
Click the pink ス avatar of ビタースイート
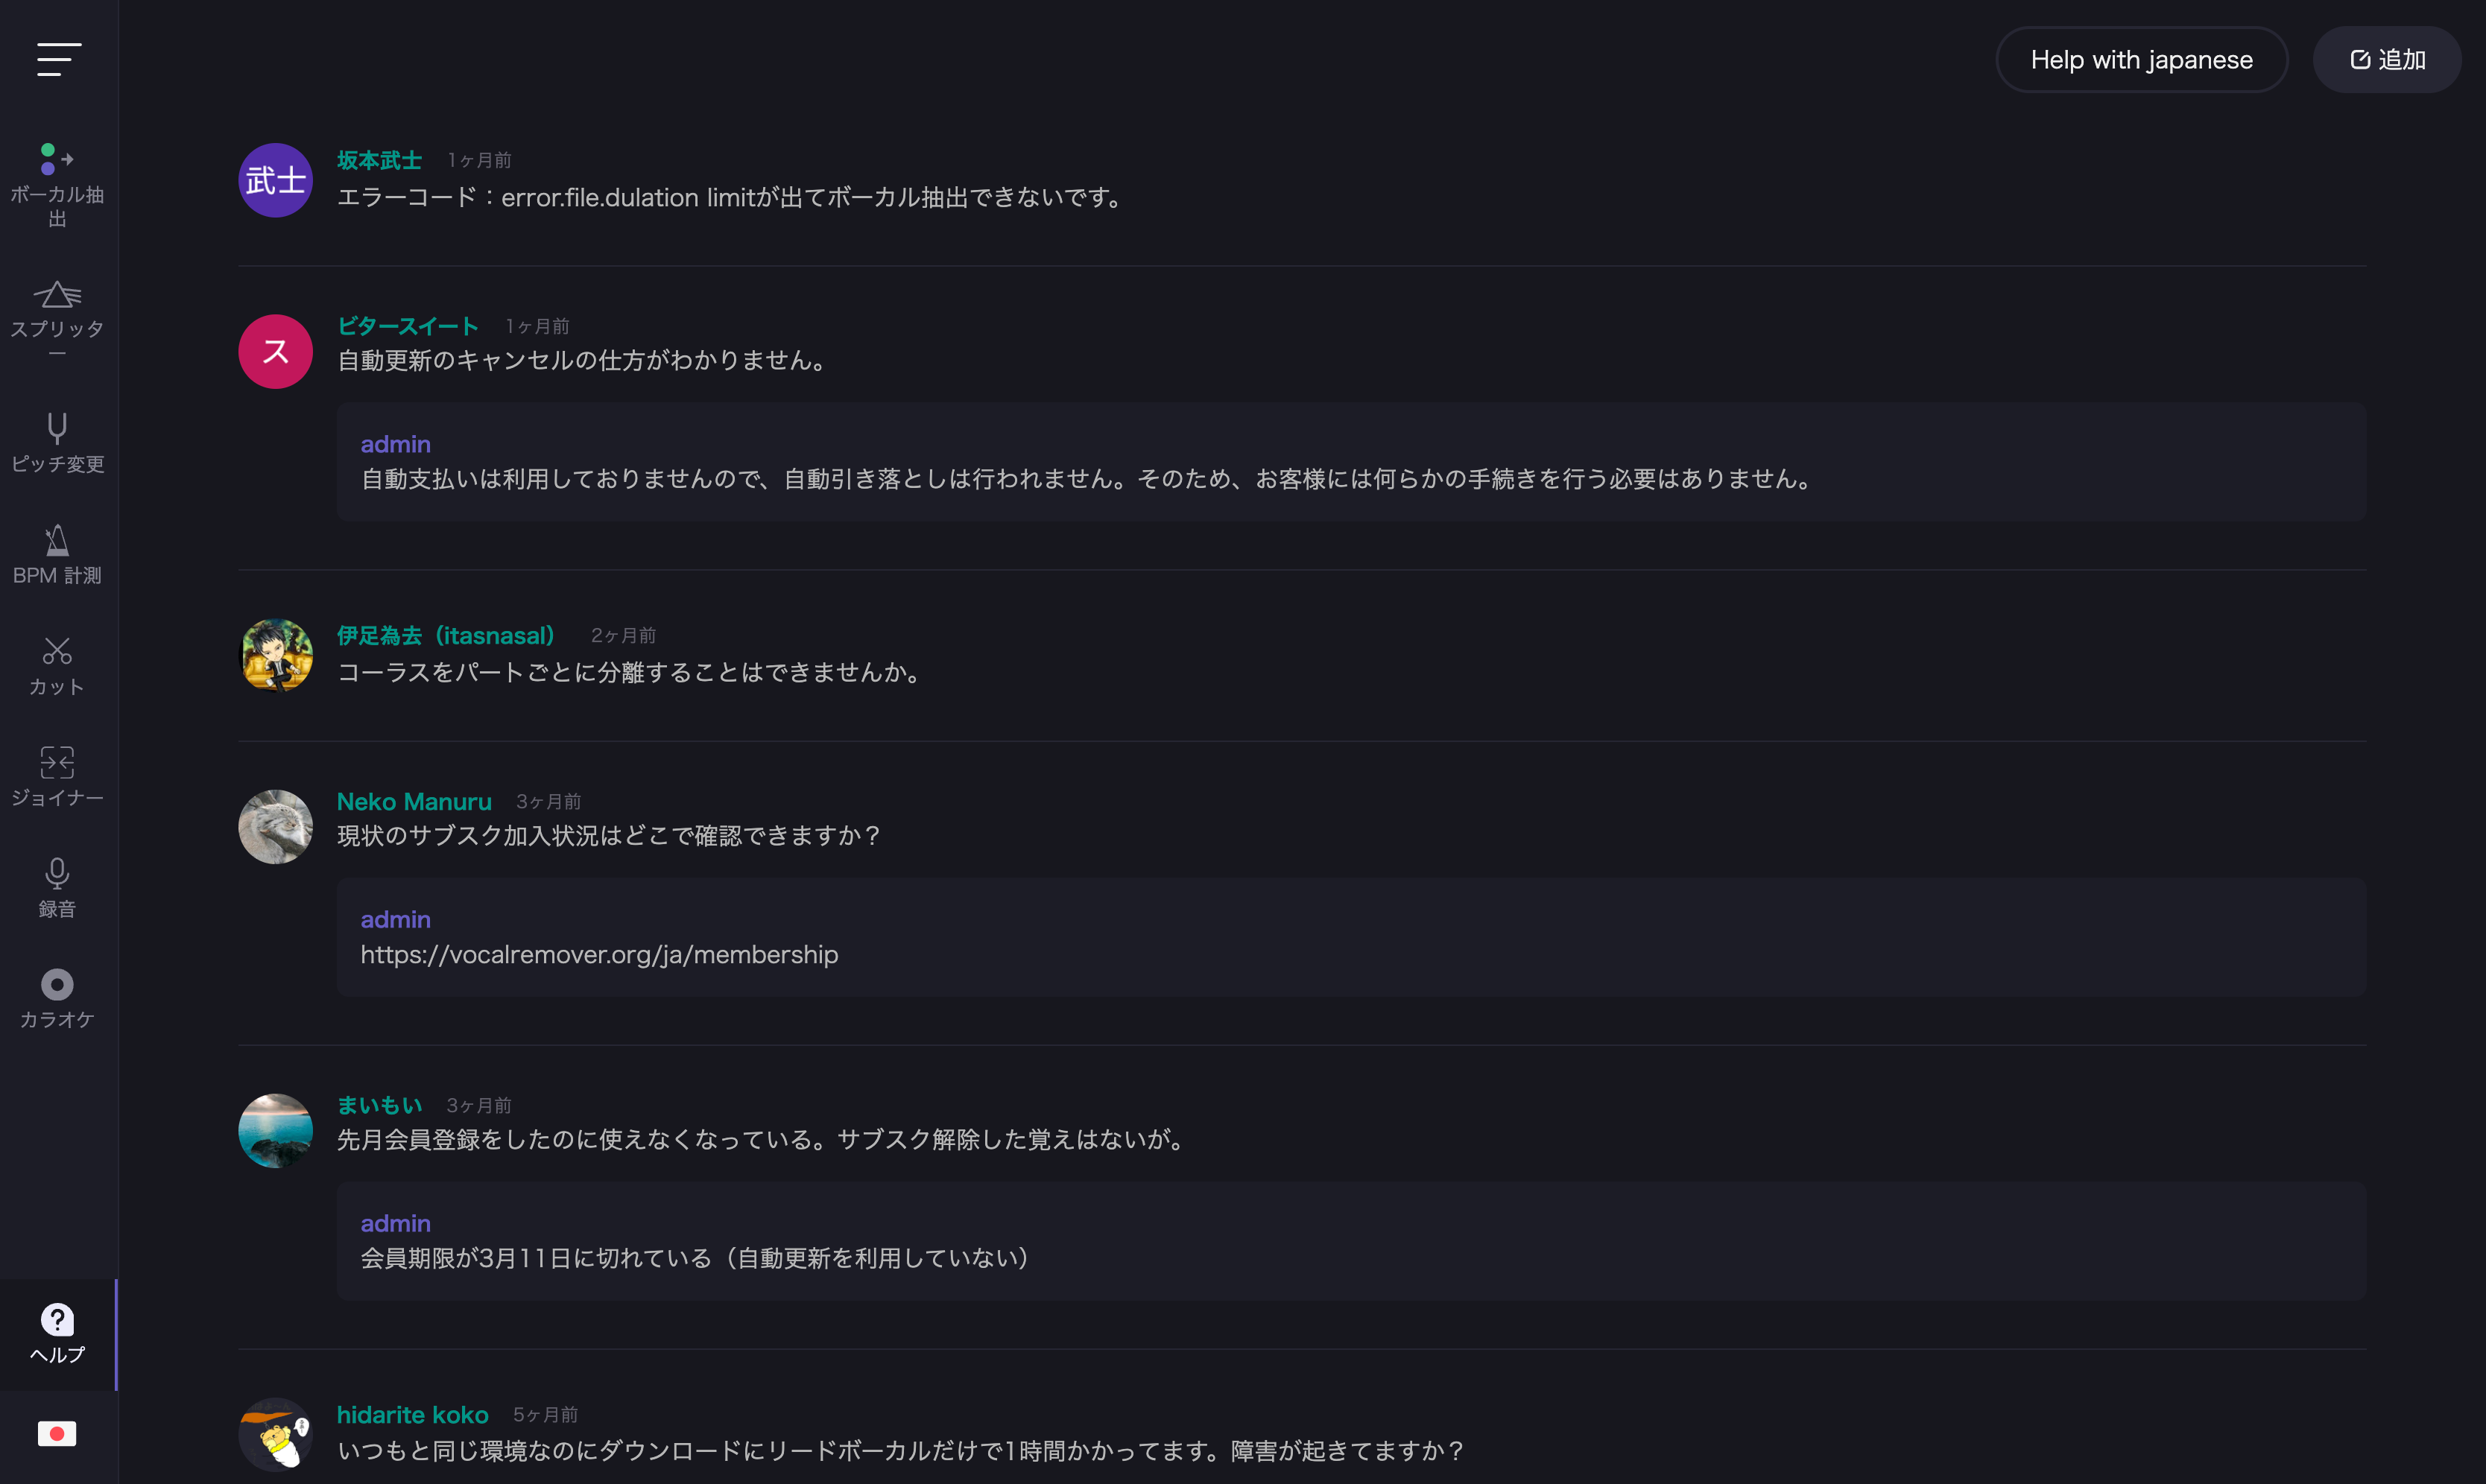(x=275, y=352)
